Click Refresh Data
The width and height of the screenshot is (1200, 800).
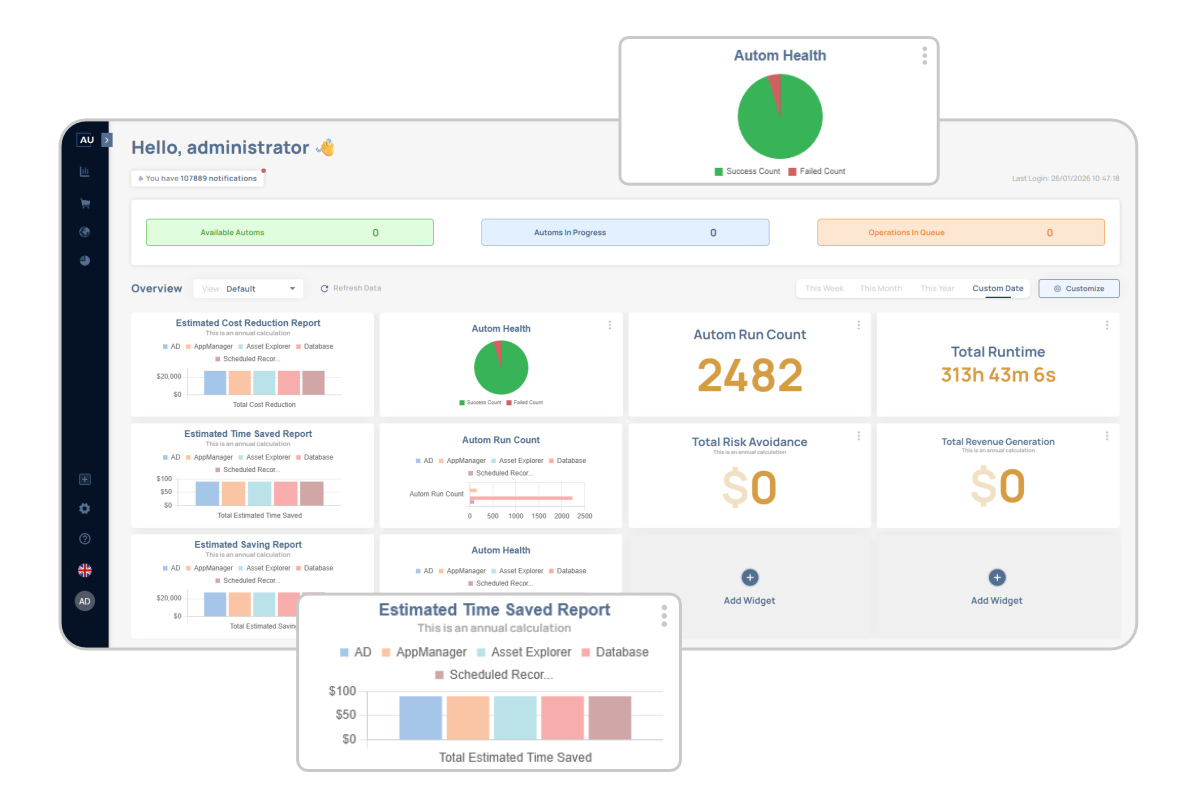(351, 289)
